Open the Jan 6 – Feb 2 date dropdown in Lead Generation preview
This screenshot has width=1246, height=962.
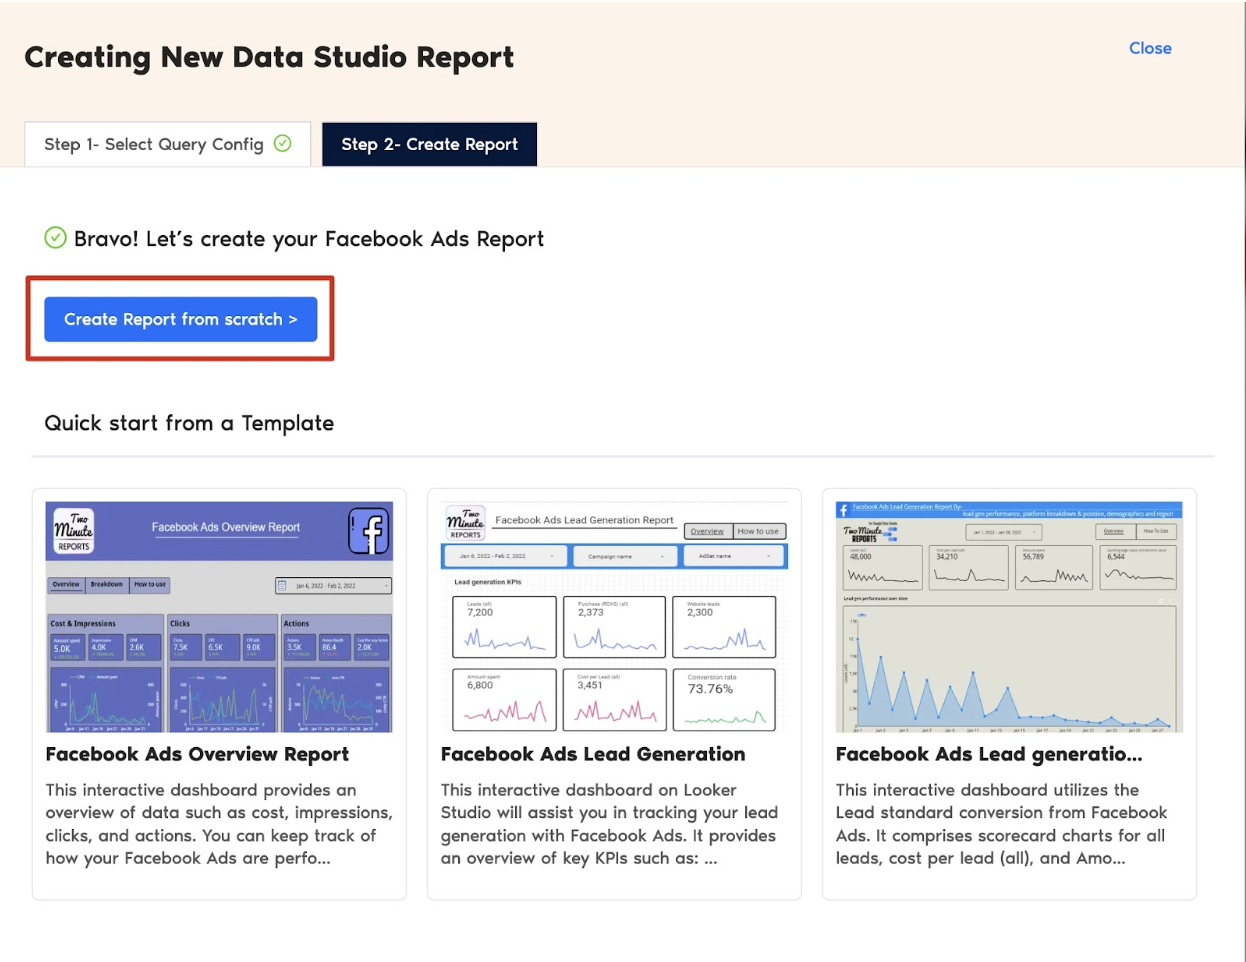506,556
